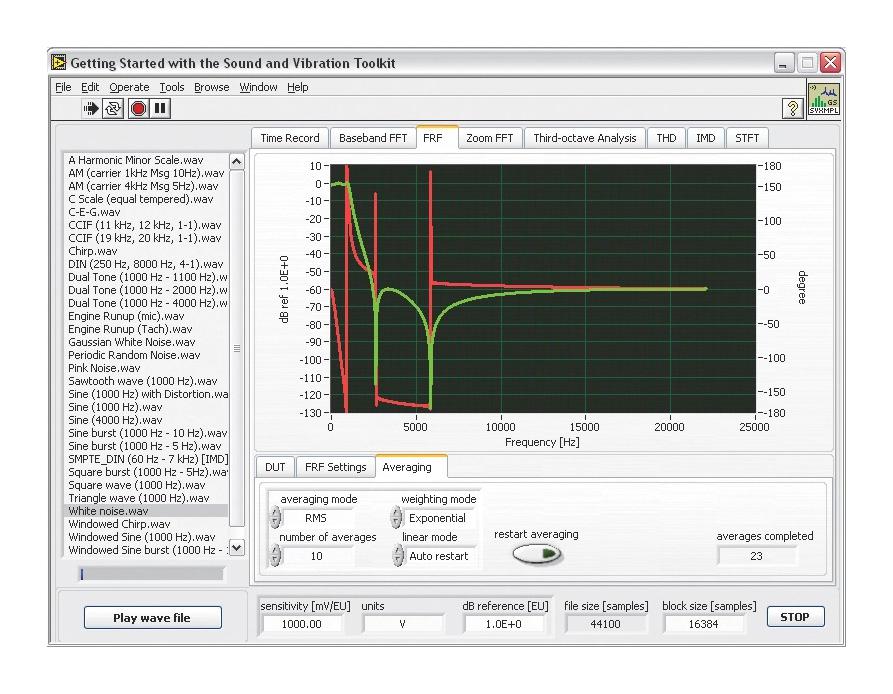The width and height of the screenshot is (893, 694).
Task: Switch to the IMD tab
Action: [706, 138]
